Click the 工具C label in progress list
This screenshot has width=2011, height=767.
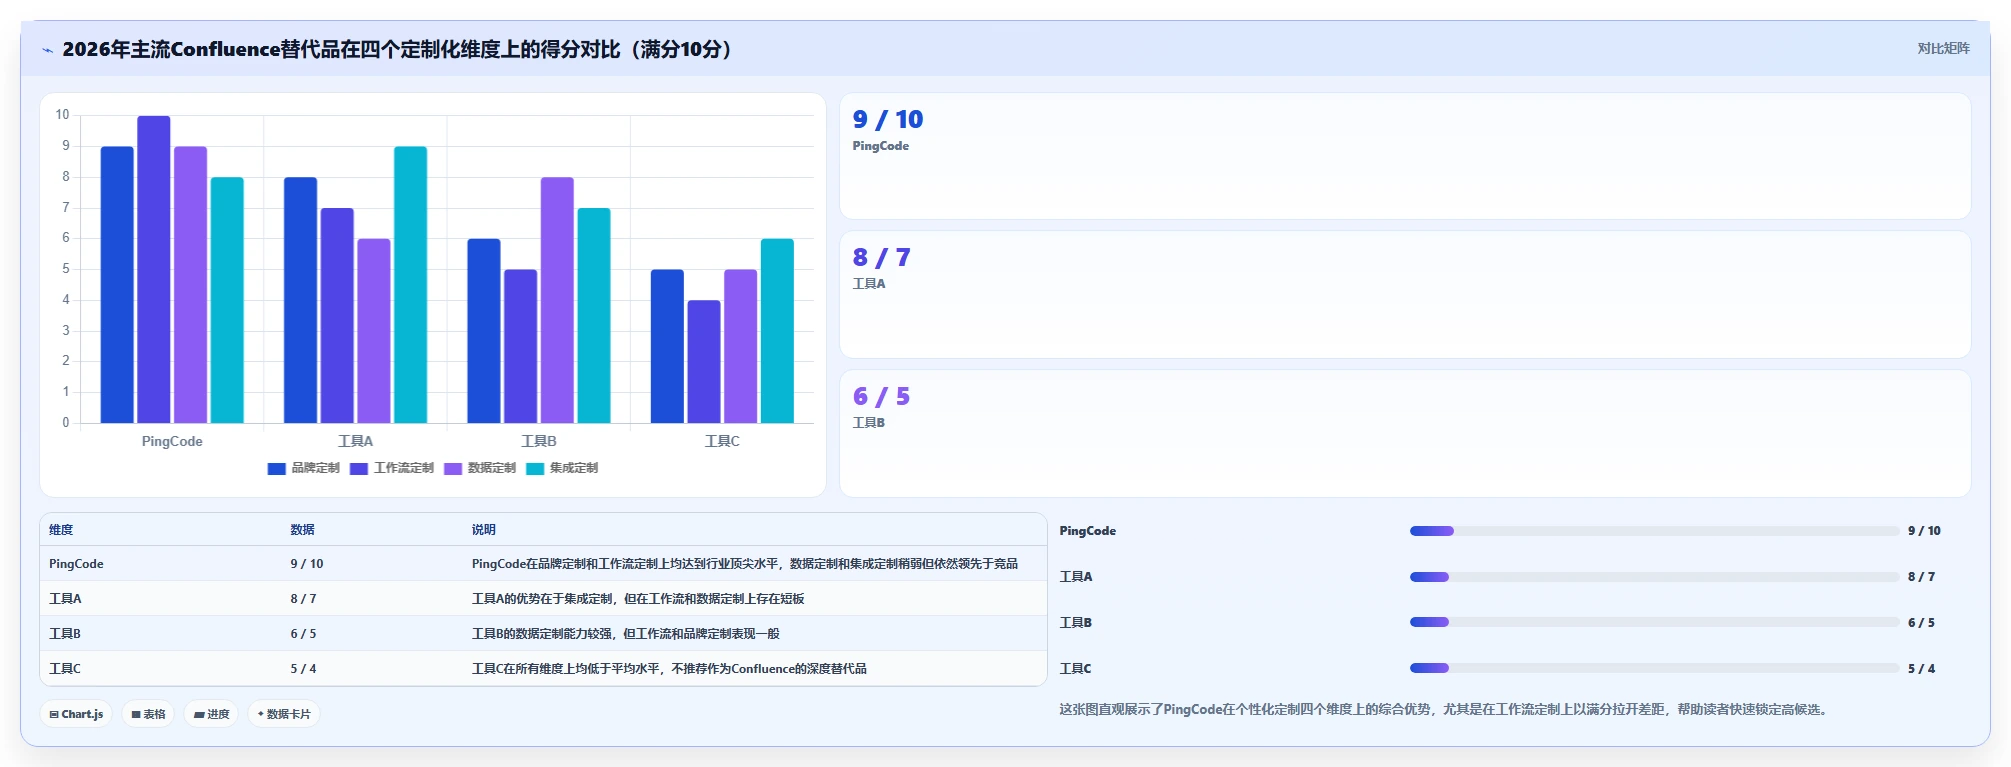tap(1076, 669)
